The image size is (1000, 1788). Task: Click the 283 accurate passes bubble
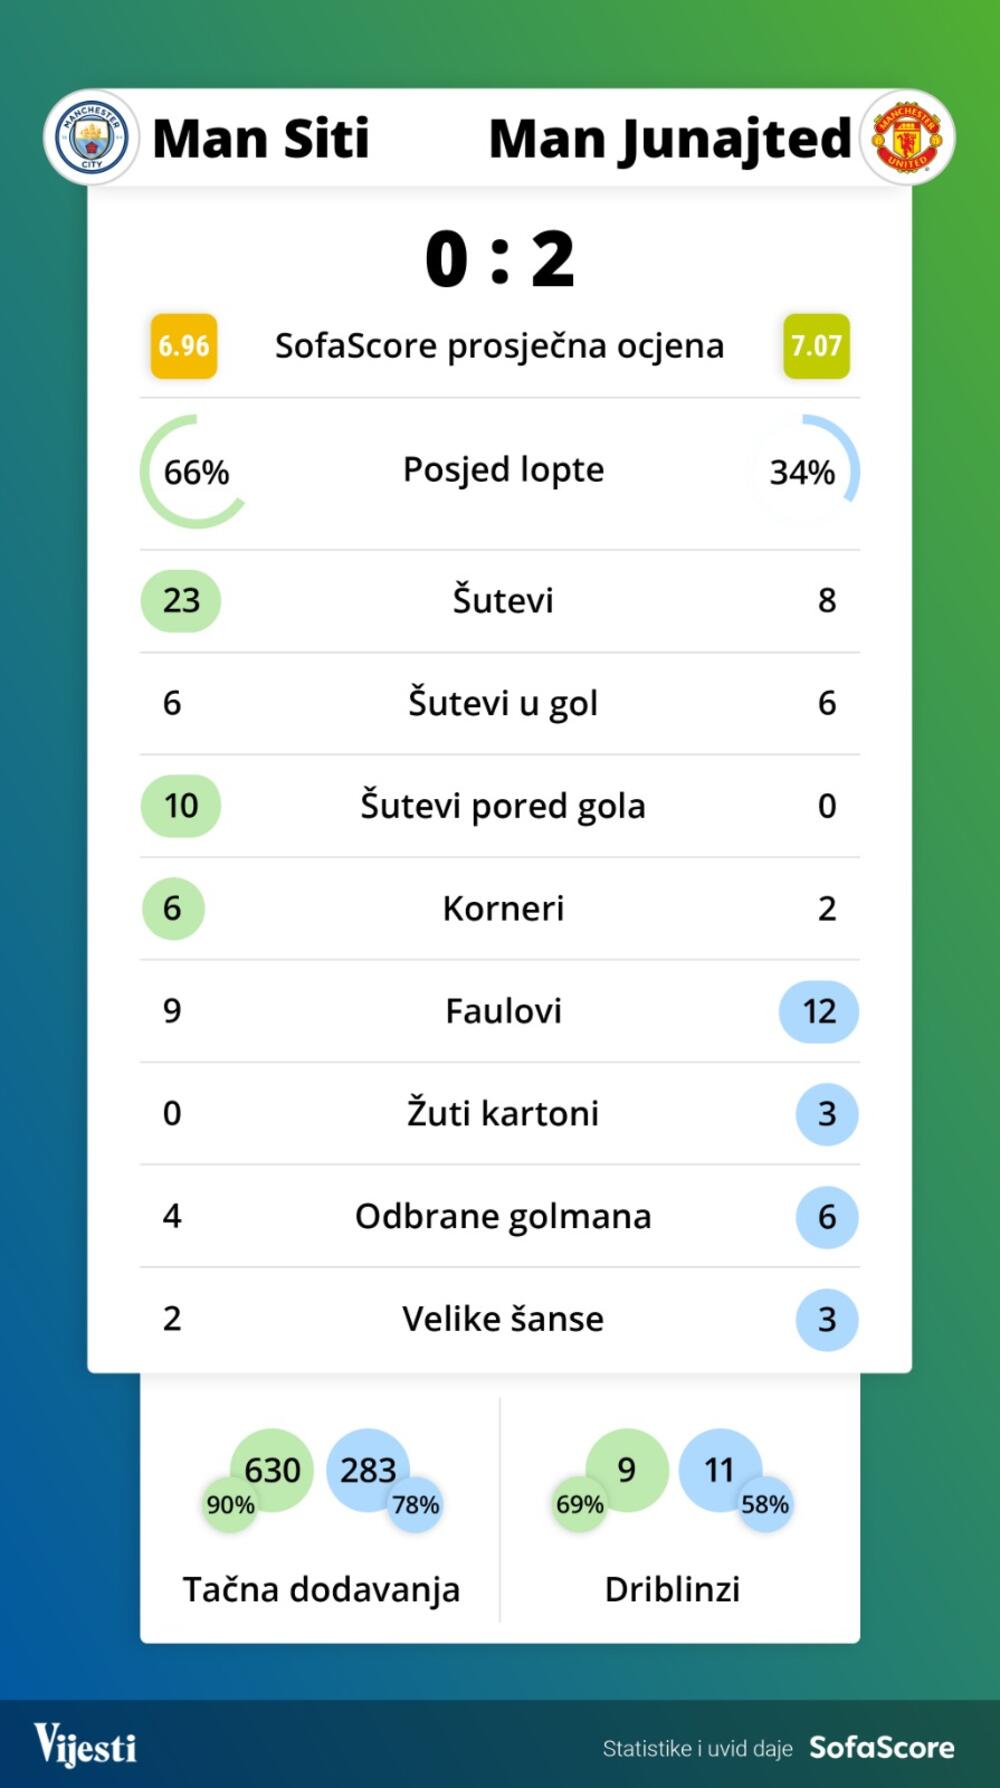[x=368, y=1469]
